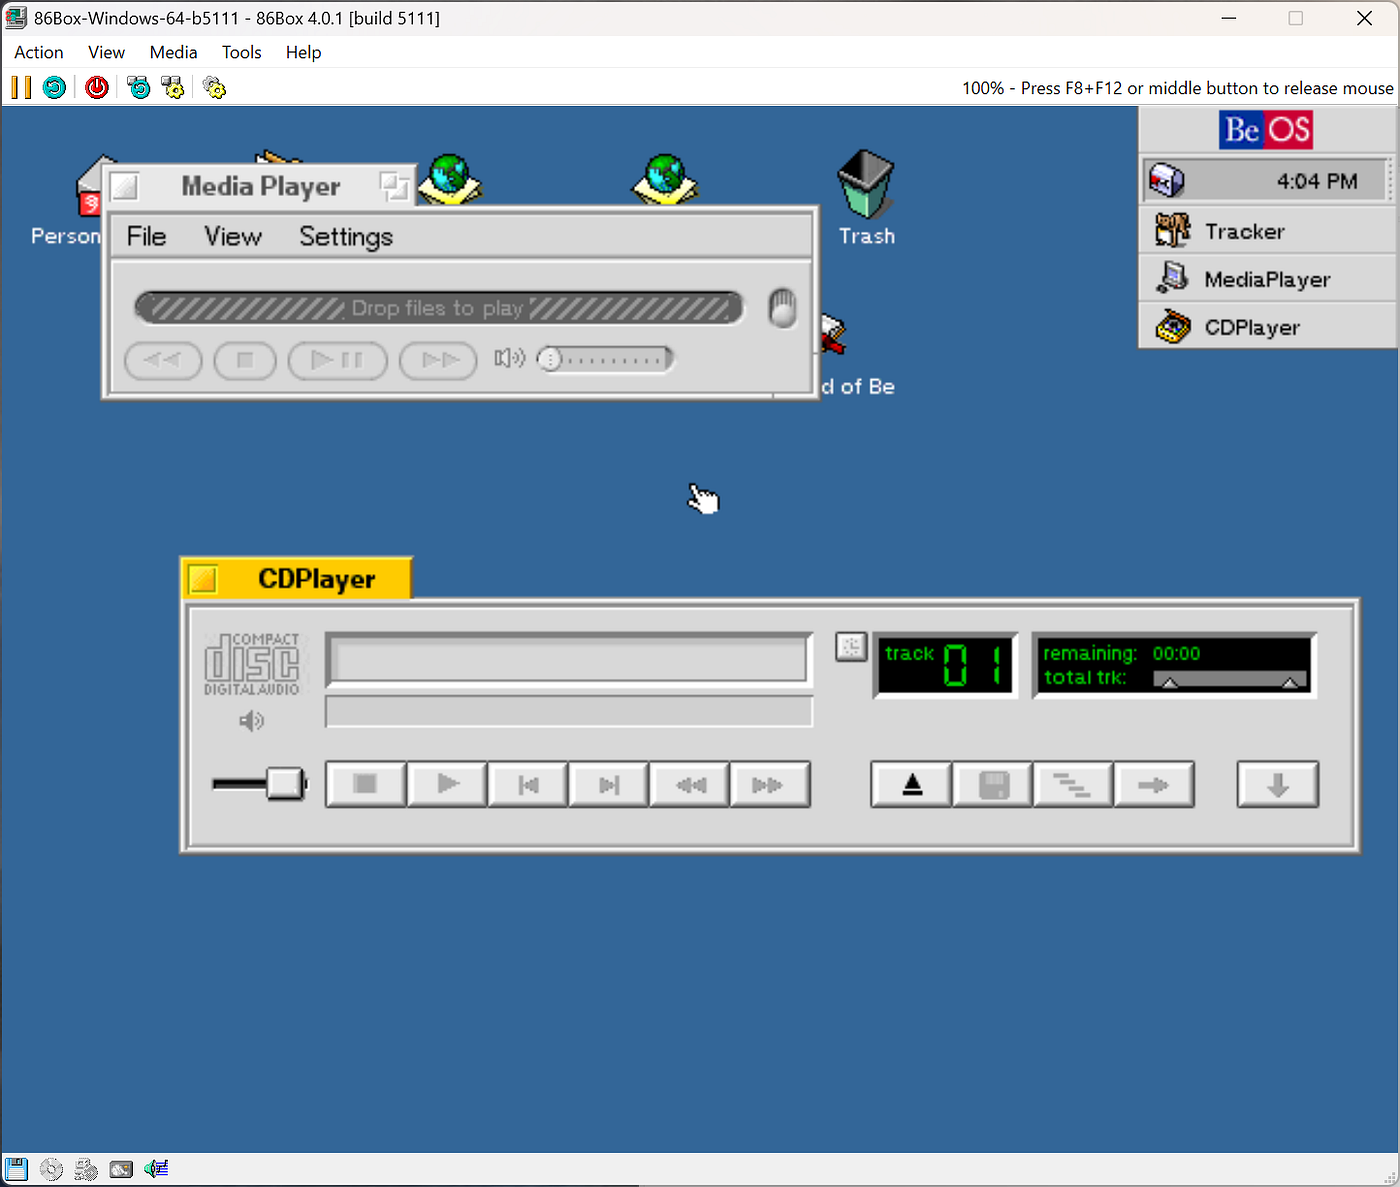This screenshot has height=1187, width=1400.
Task: Send Ctrl+Alt+Del via toolbar icon
Action: click(139, 88)
